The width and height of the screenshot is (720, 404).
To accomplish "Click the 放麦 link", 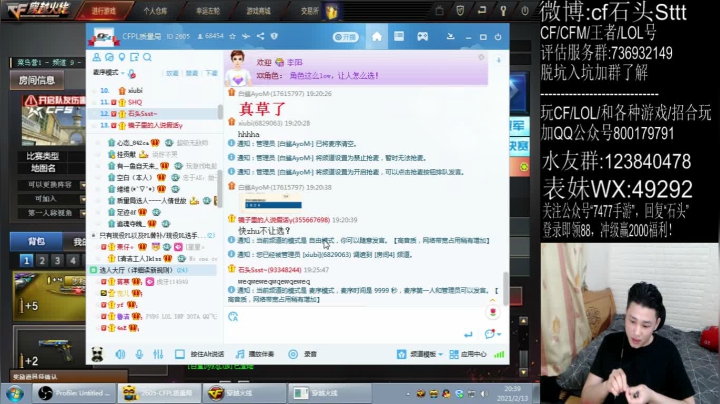I will coord(172,73).
